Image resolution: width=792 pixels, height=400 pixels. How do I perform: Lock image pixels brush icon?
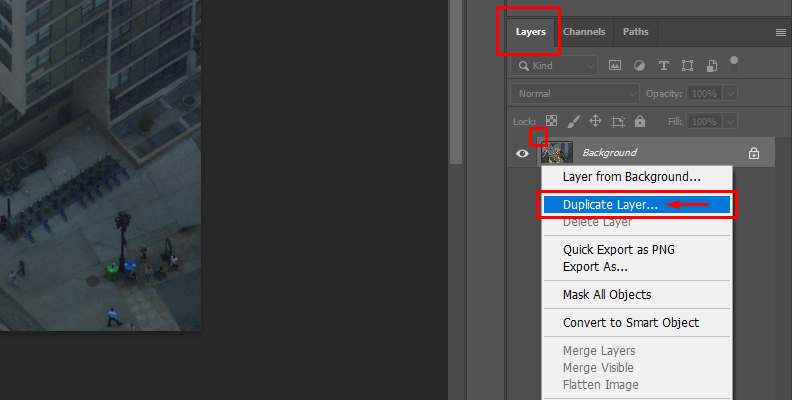click(573, 121)
